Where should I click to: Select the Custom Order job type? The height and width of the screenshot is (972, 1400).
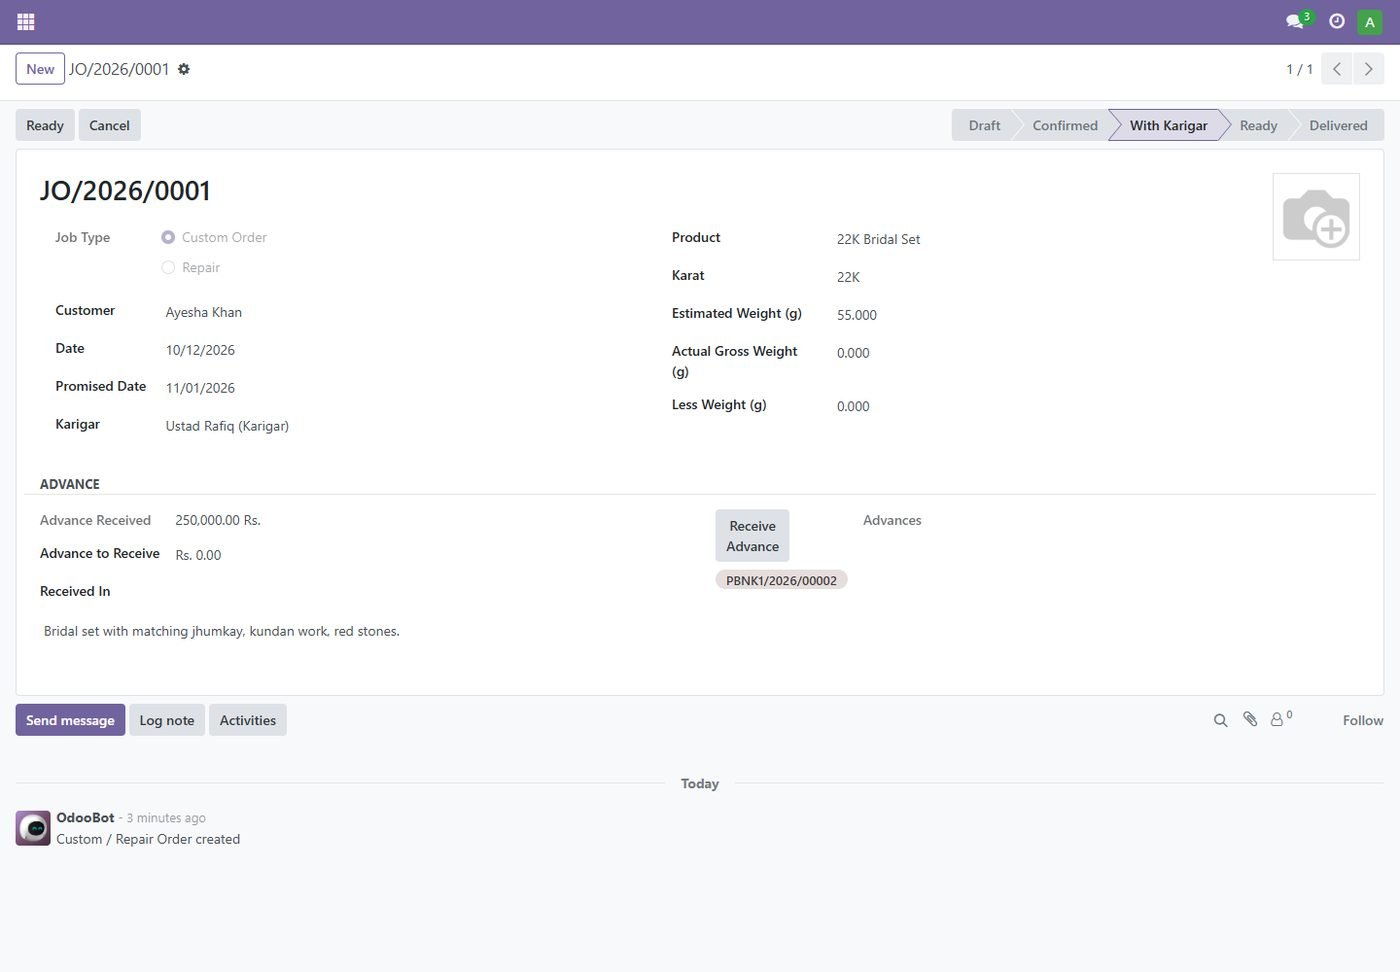168,237
